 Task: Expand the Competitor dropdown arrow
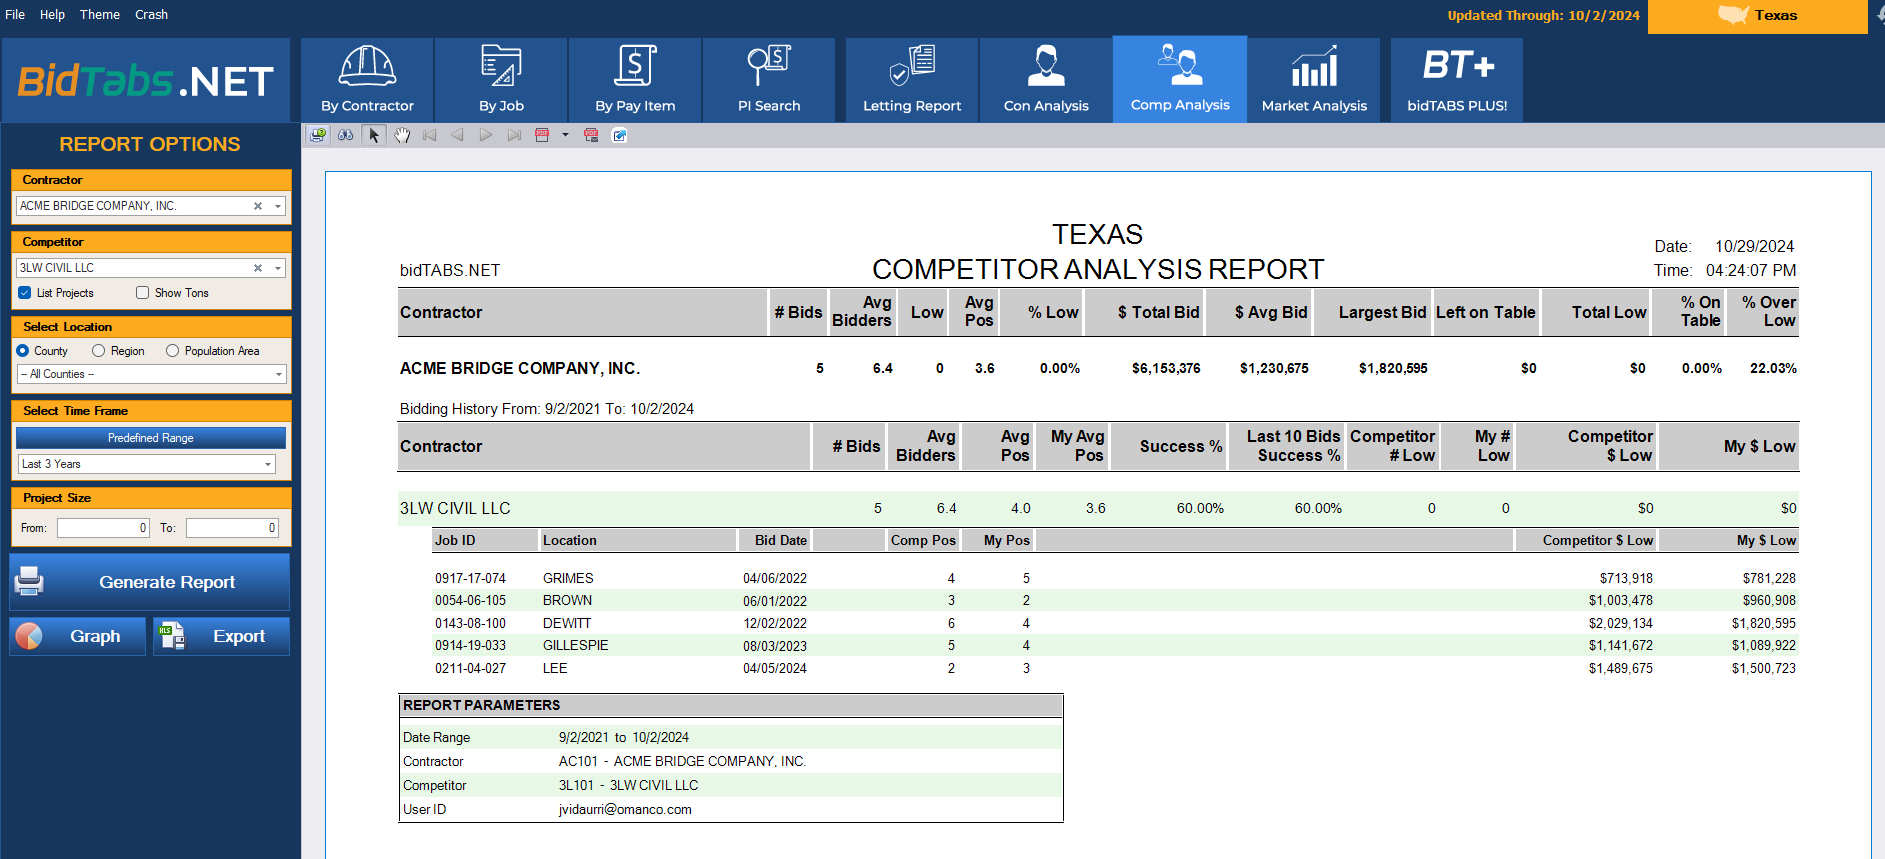pyautogui.click(x=278, y=268)
